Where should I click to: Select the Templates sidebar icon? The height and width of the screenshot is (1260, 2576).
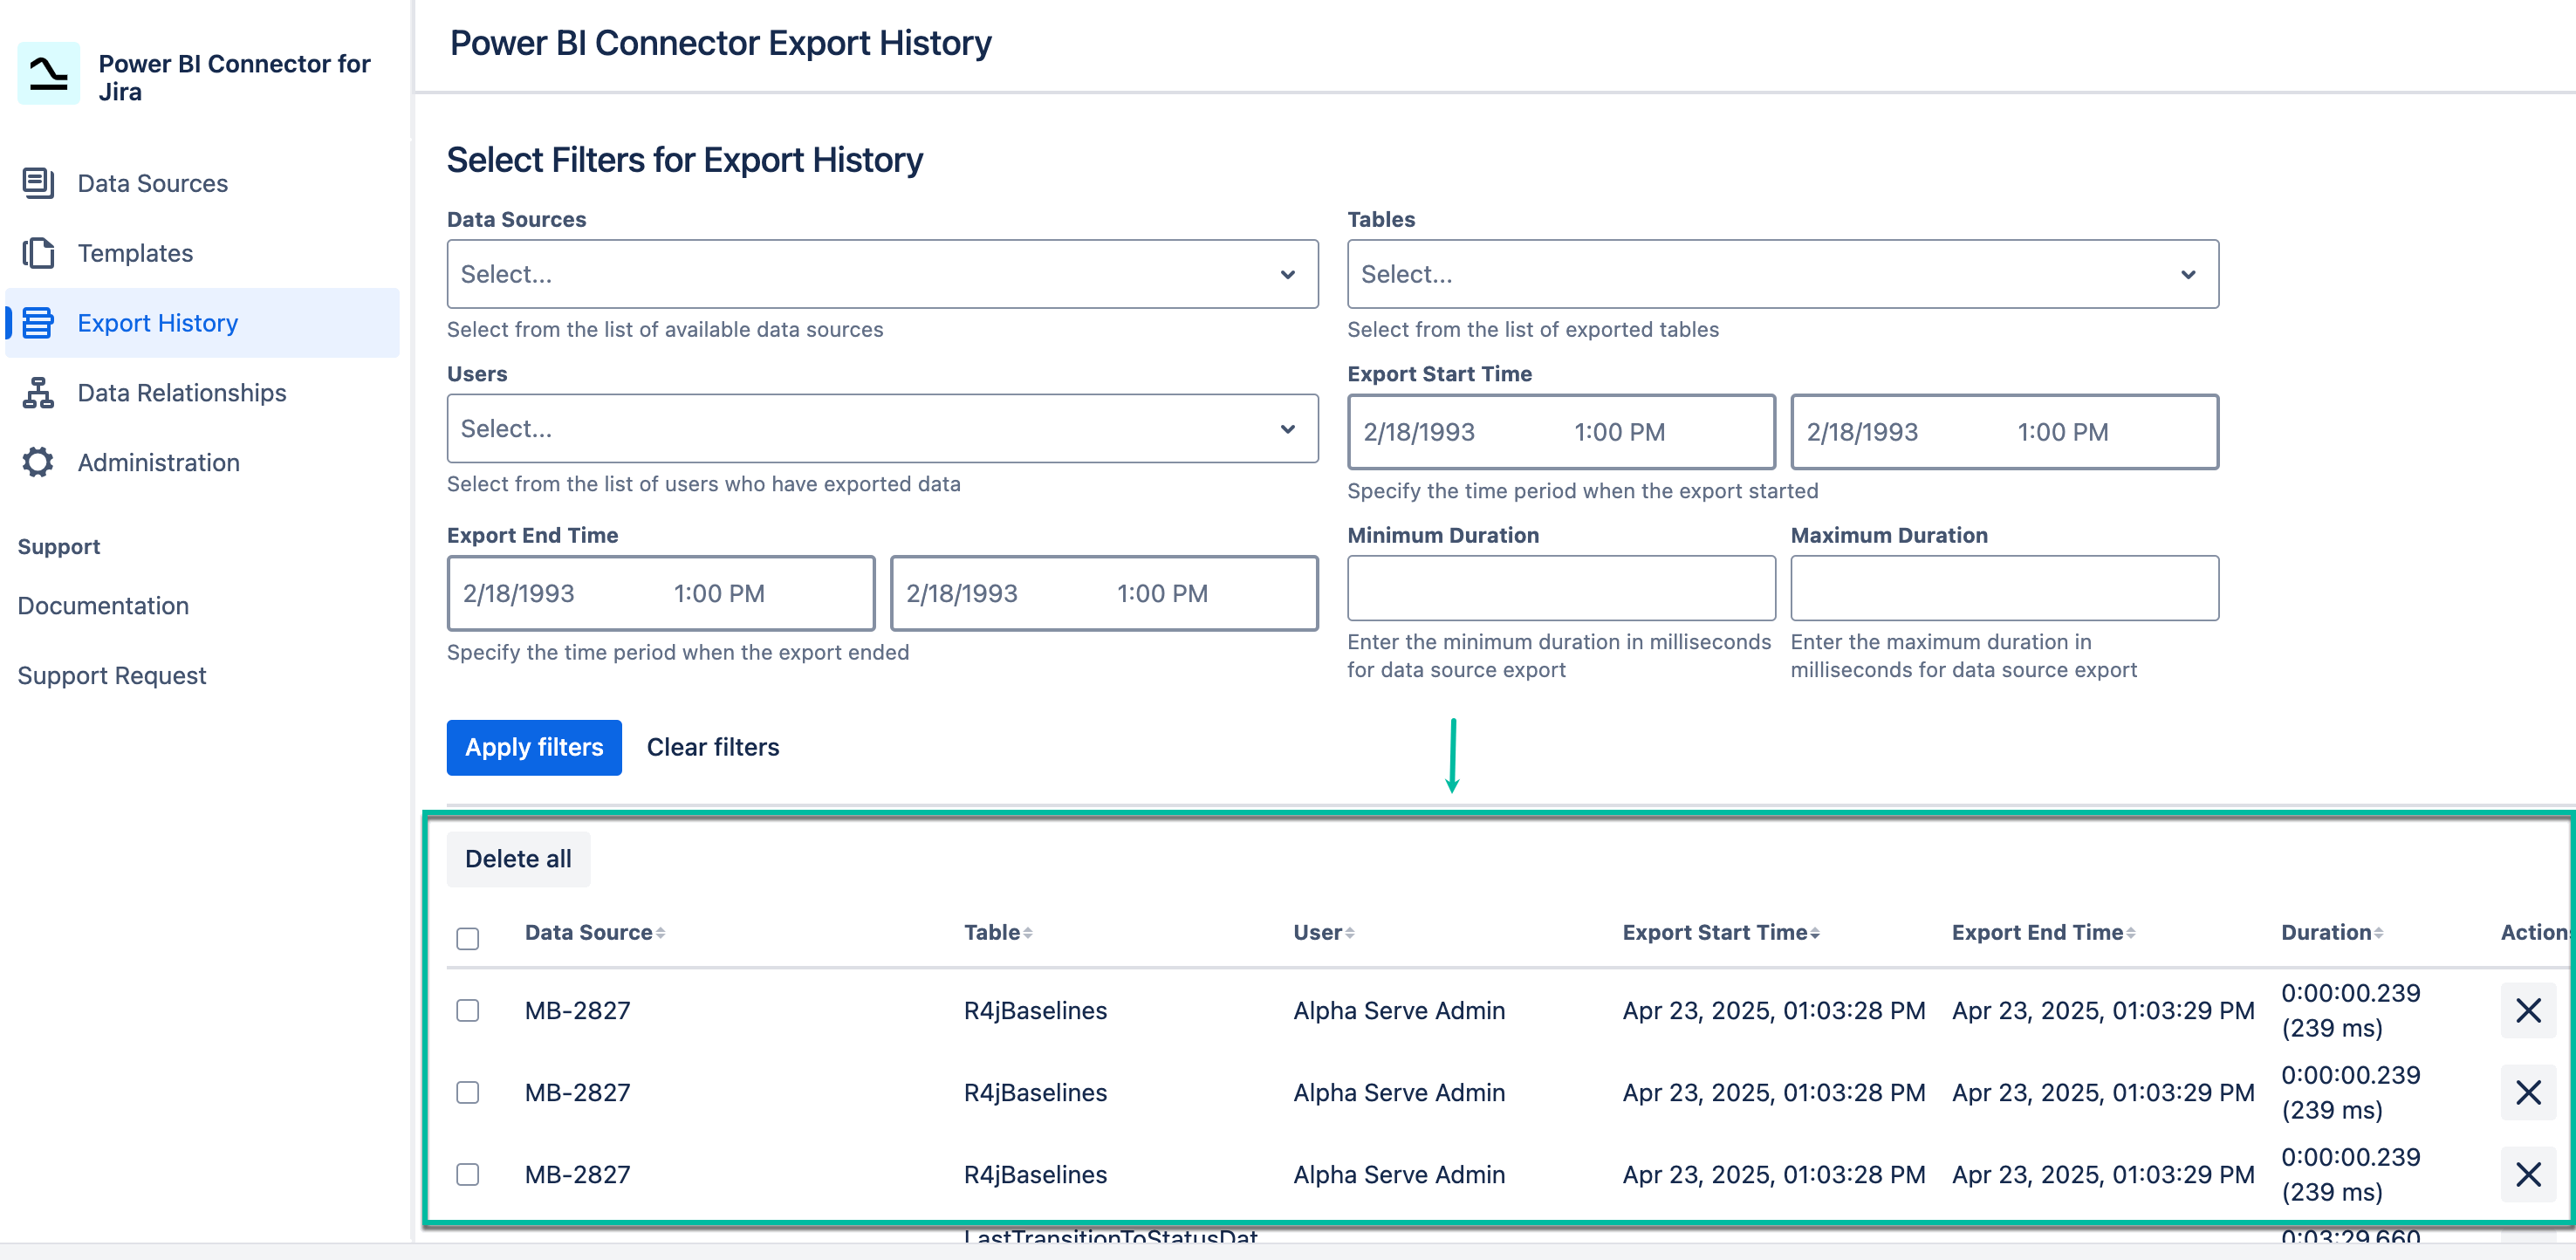[37, 253]
